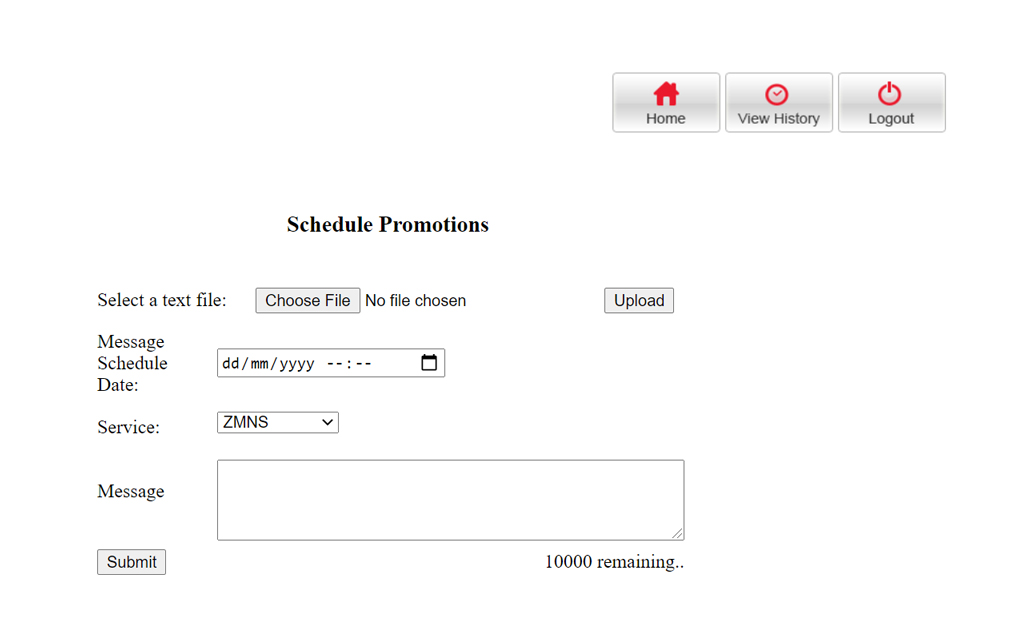Select the hour segment of the schedule time
The height and width of the screenshot is (640, 1024).
point(334,364)
